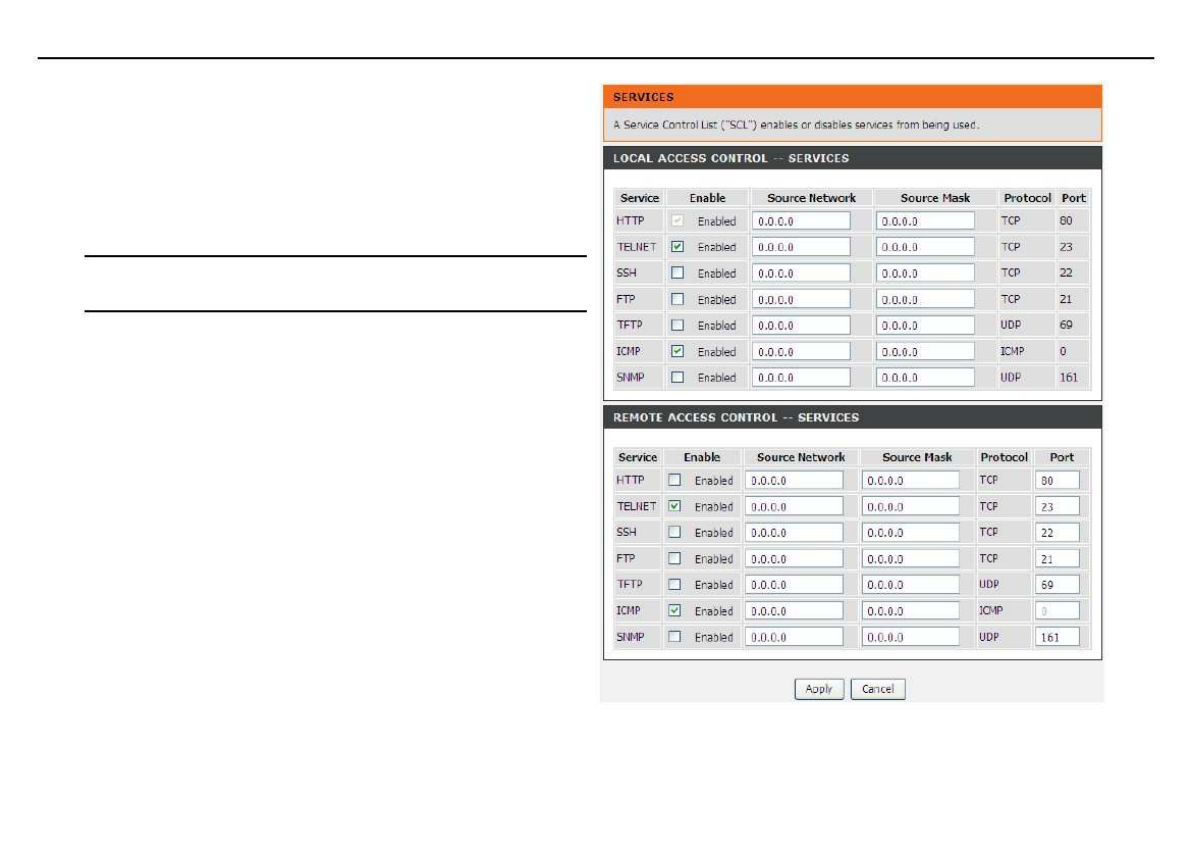
Task: Edit remote SSH Source Mask field
Action: pos(911,533)
